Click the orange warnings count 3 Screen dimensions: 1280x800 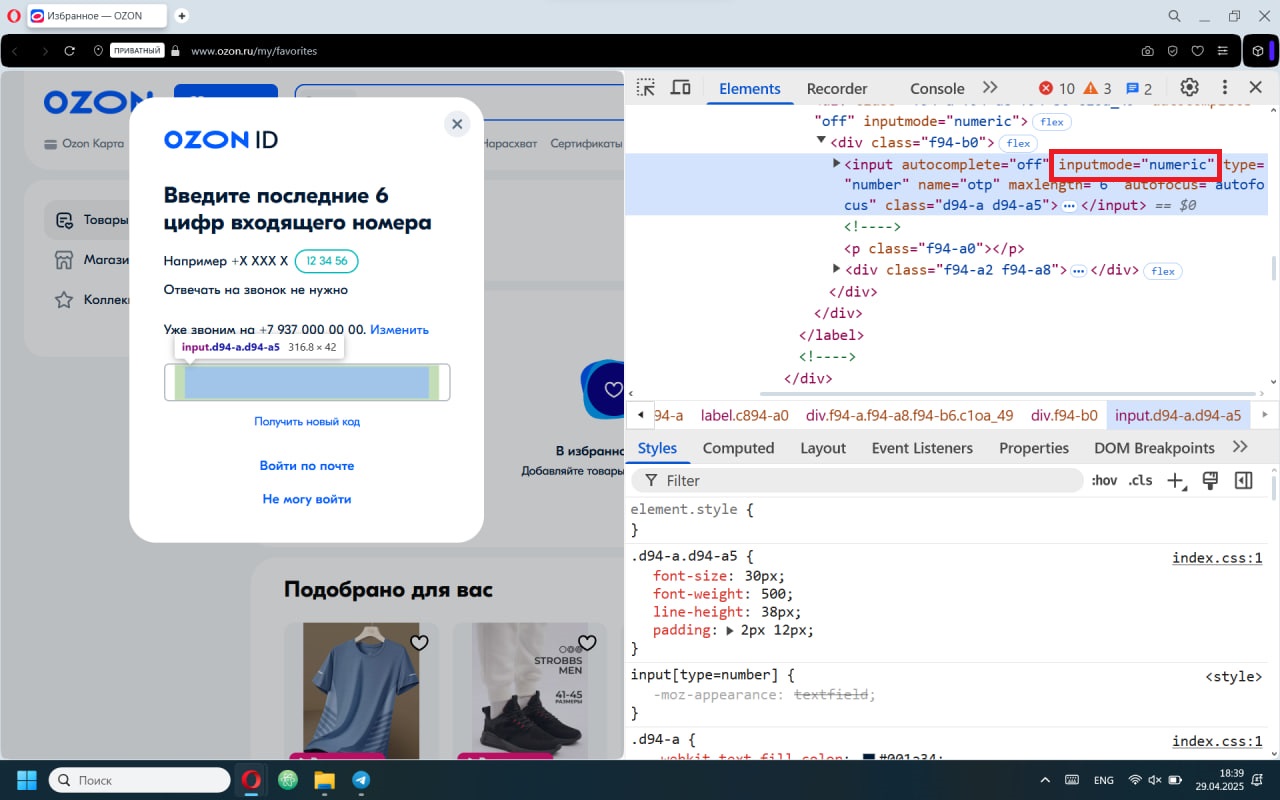tap(1097, 88)
